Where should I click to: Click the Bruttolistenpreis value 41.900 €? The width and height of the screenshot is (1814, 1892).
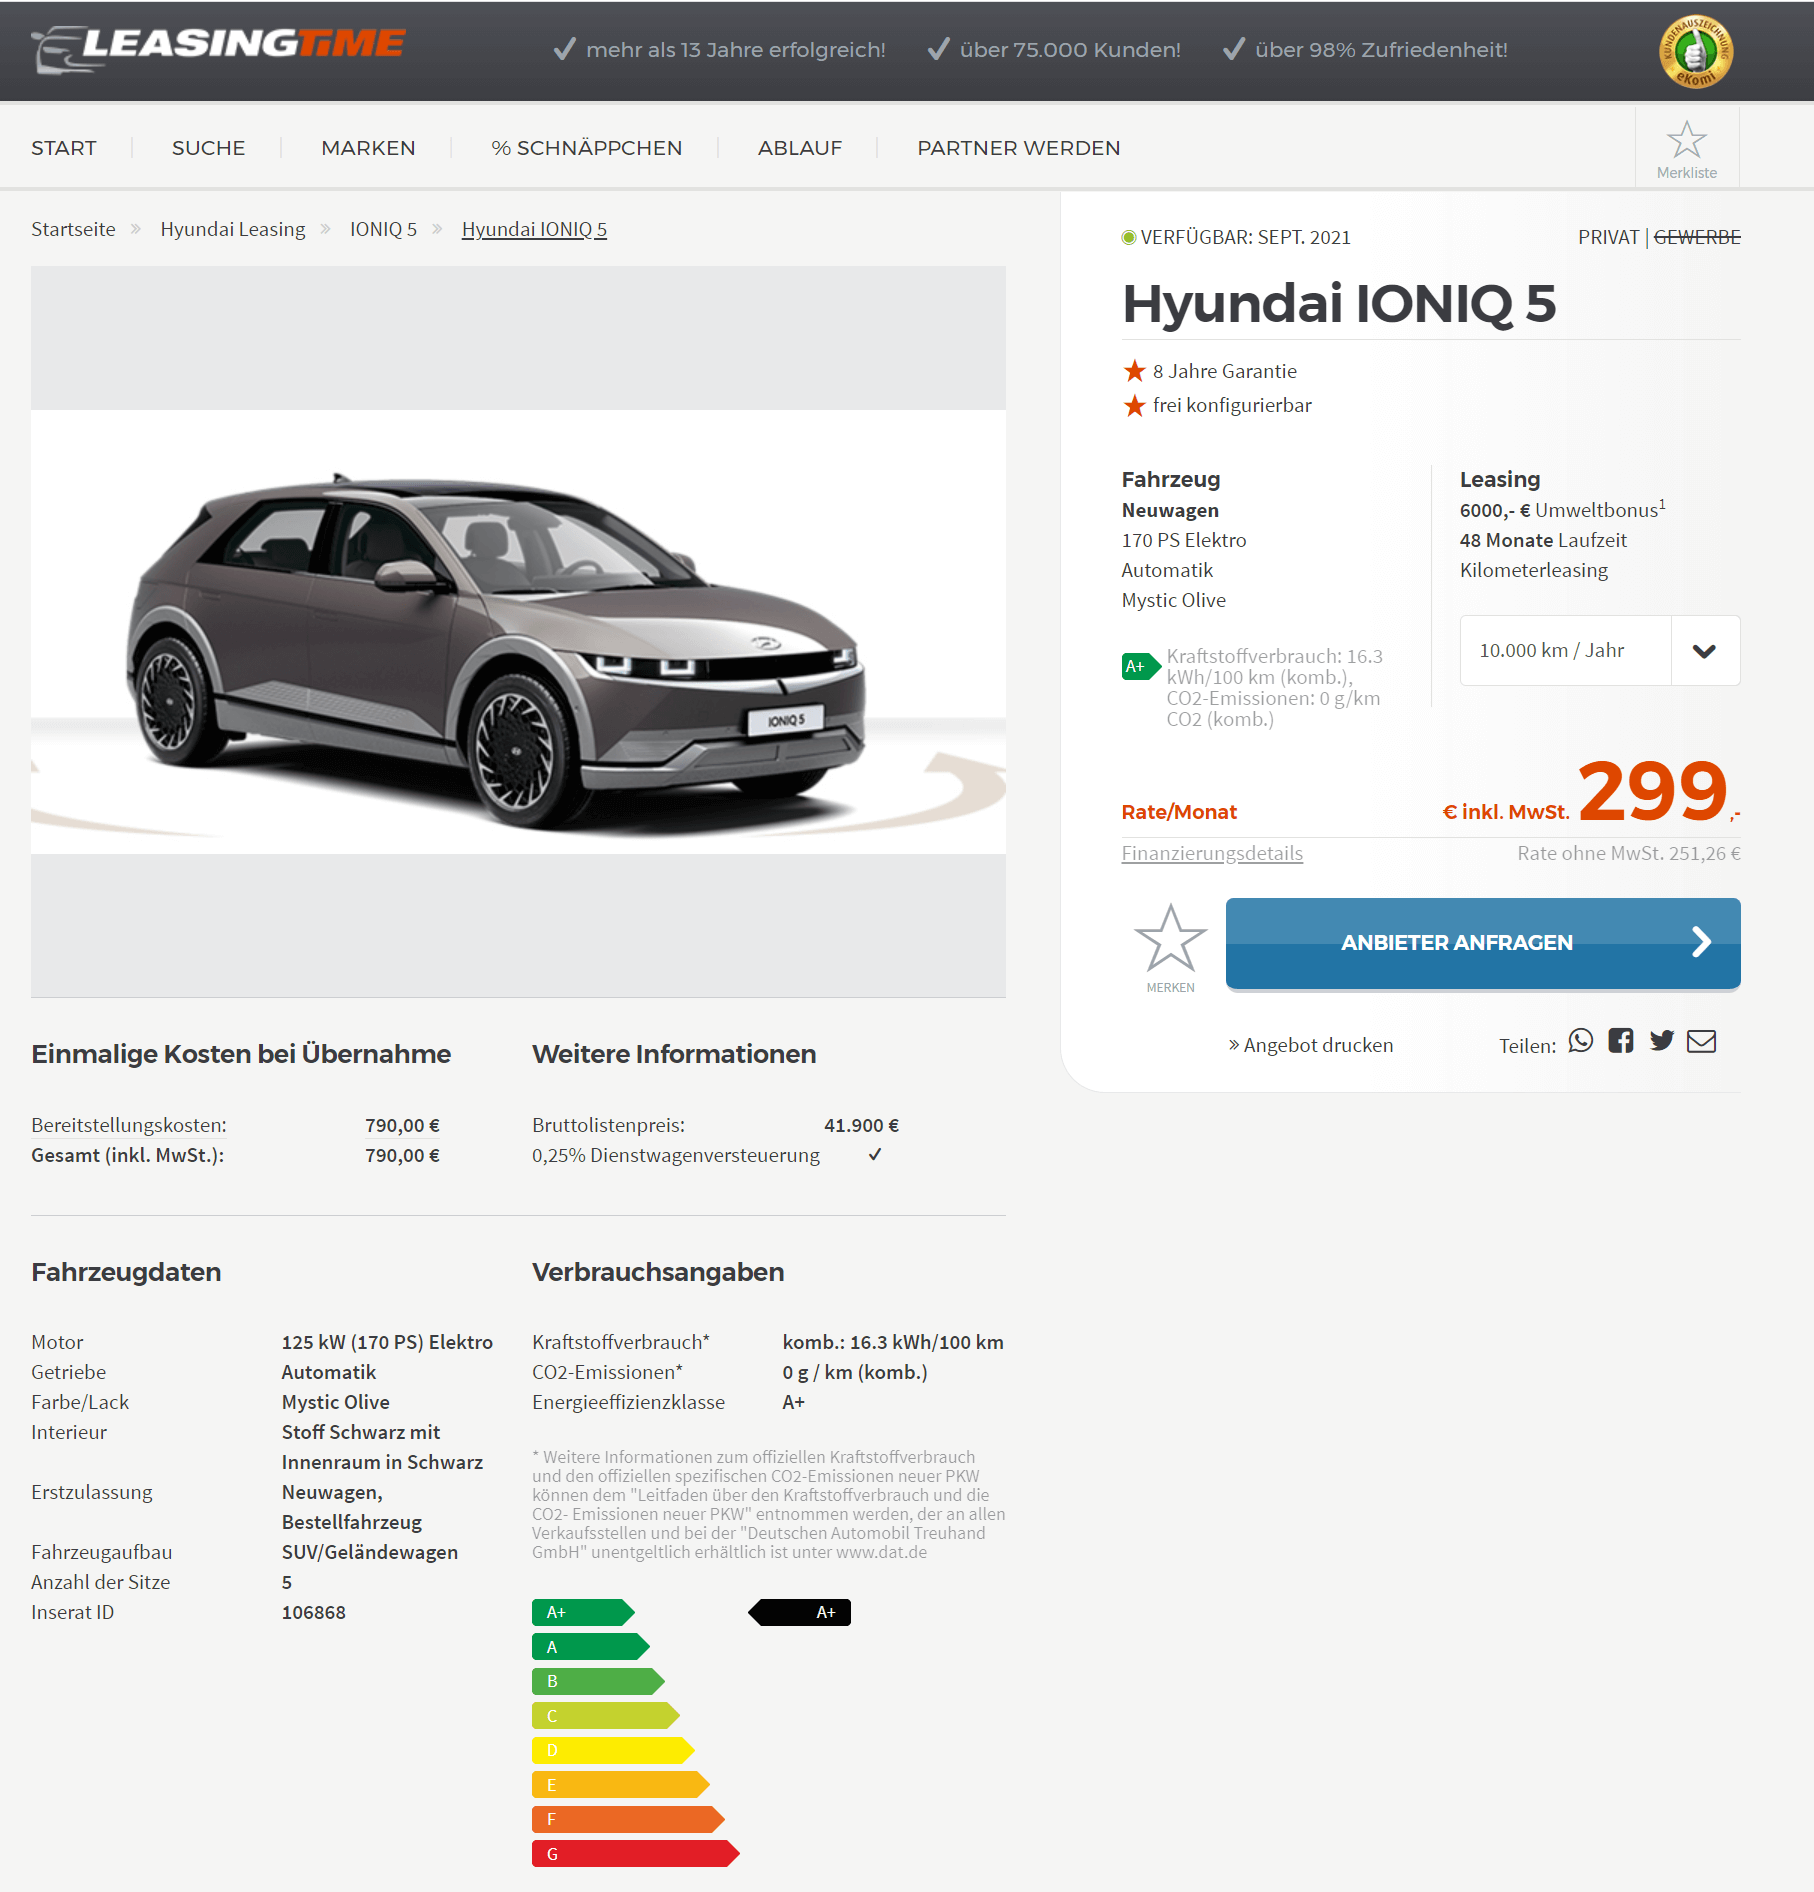861,1125
